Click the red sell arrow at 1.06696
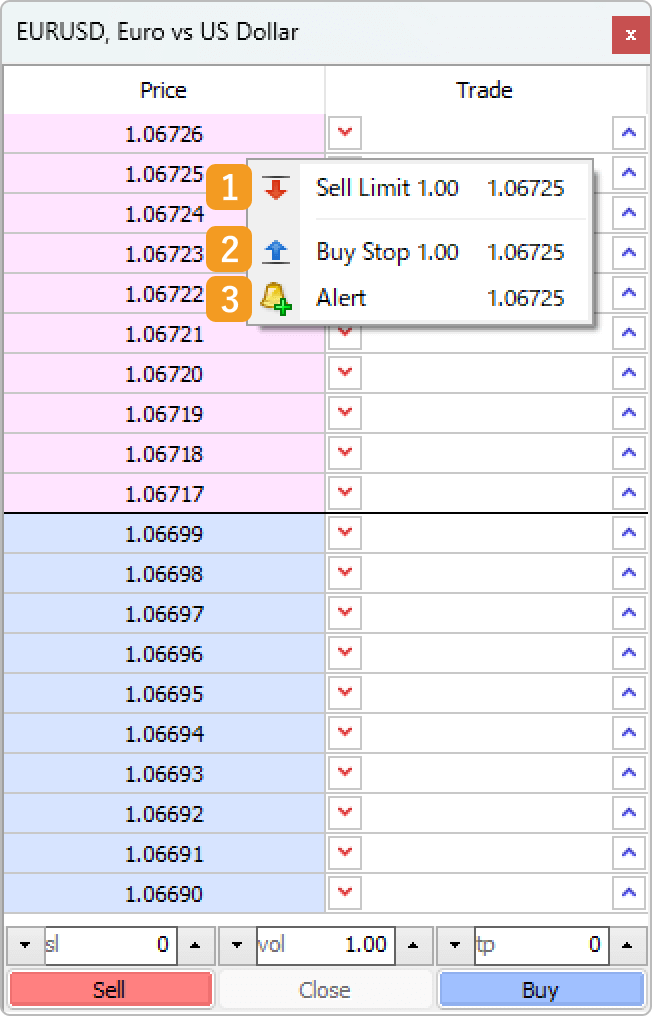Image resolution: width=652 pixels, height=1016 pixels. pyautogui.click(x=345, y=653)
